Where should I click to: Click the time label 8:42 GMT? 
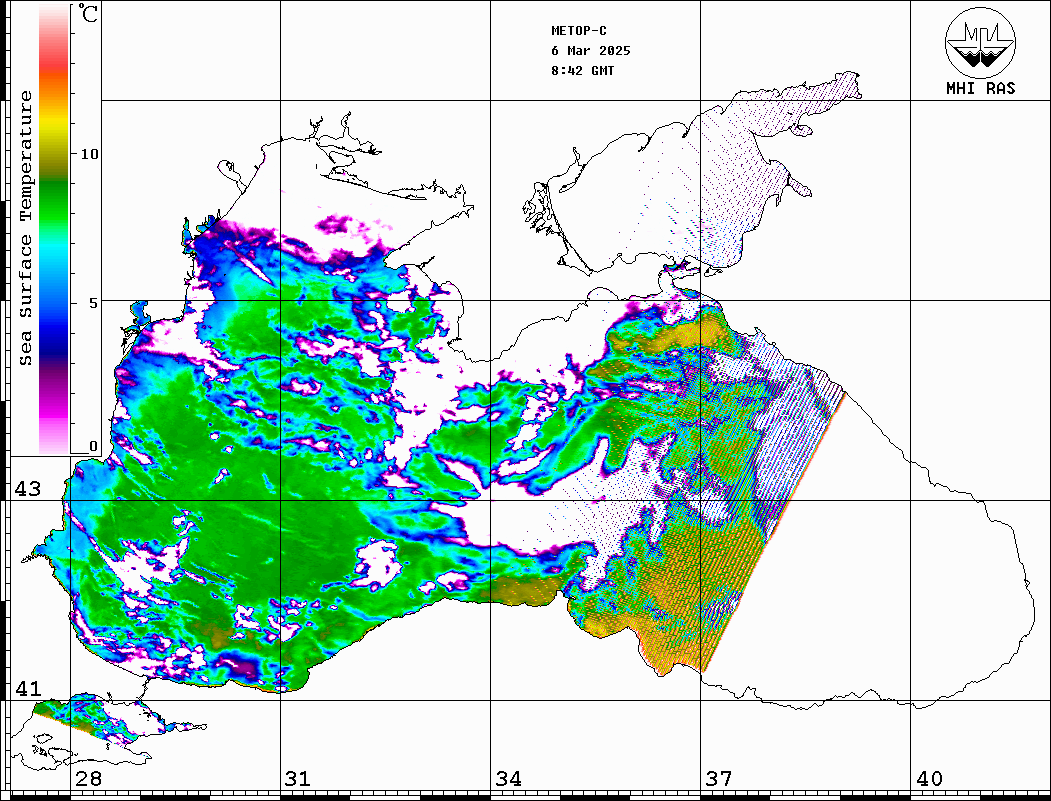582,71
